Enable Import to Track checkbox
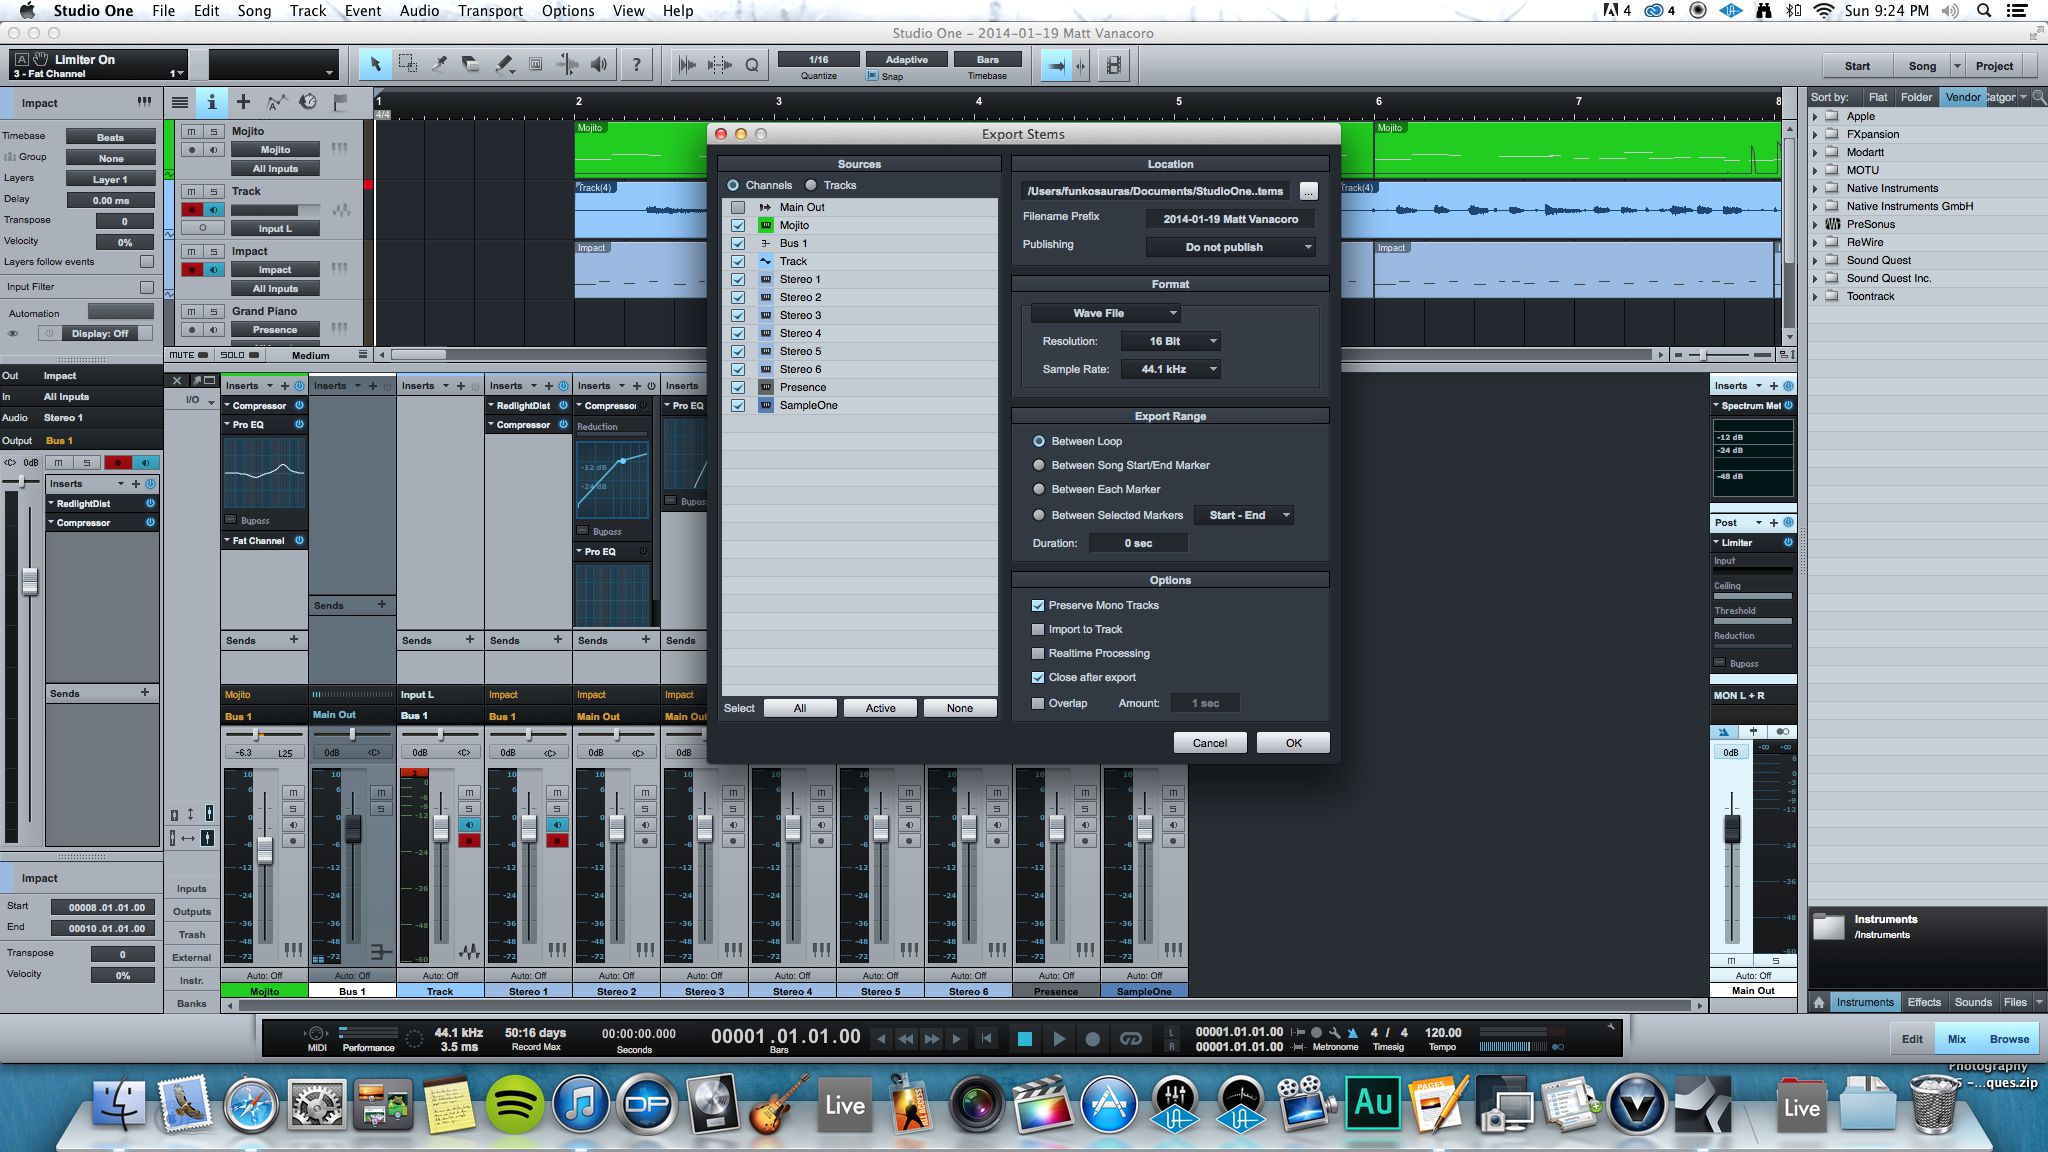Screen dimensions: 2048x1152 (1038, 629)
